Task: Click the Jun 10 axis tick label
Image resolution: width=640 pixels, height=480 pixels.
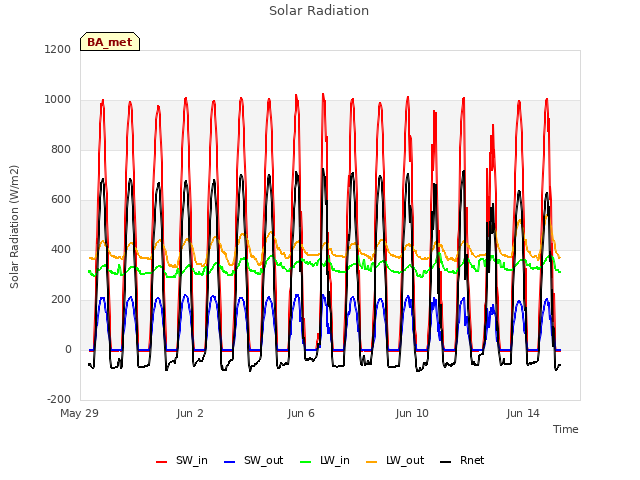Action: [x=412, y=413]
